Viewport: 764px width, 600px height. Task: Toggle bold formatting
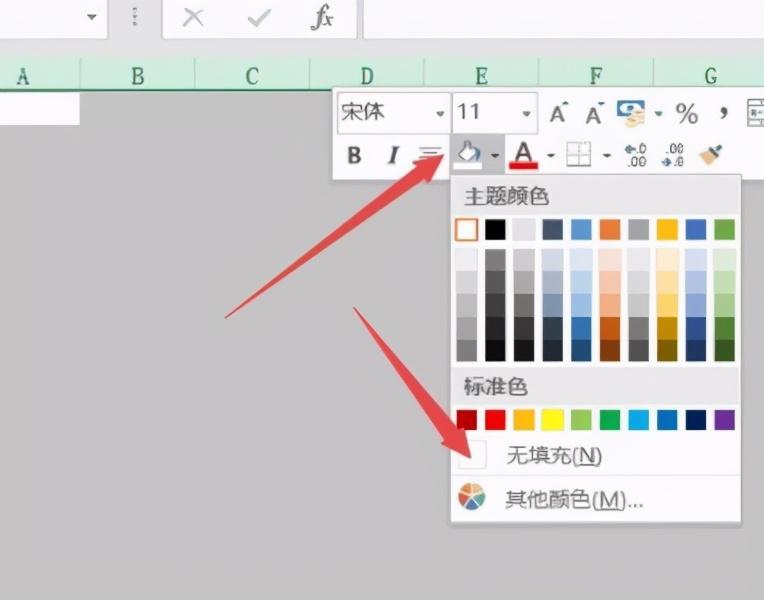coord(354,155)
